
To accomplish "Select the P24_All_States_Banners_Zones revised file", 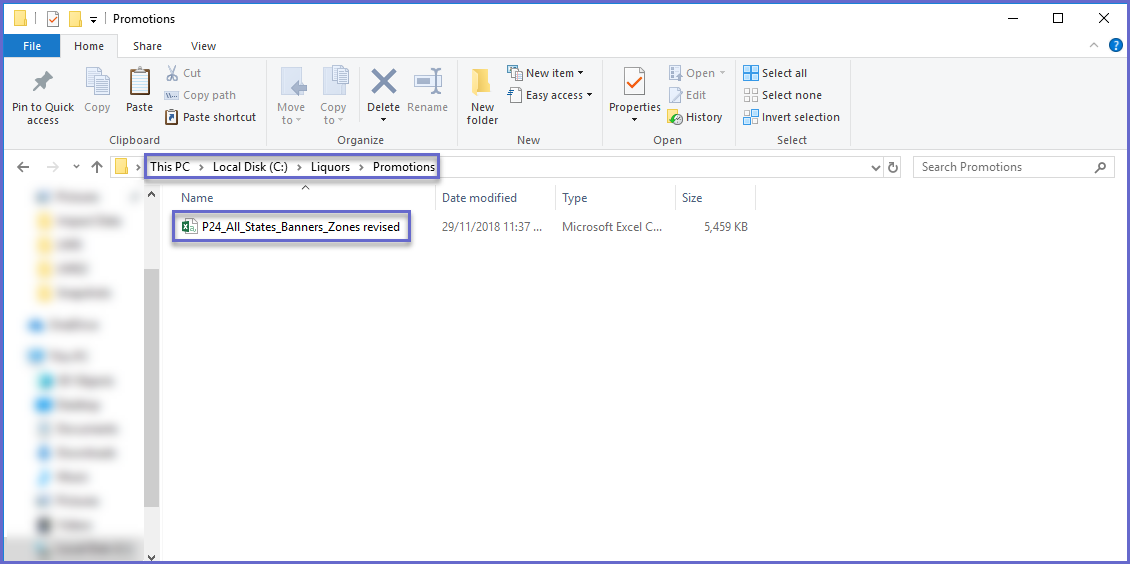I will 300,227.
